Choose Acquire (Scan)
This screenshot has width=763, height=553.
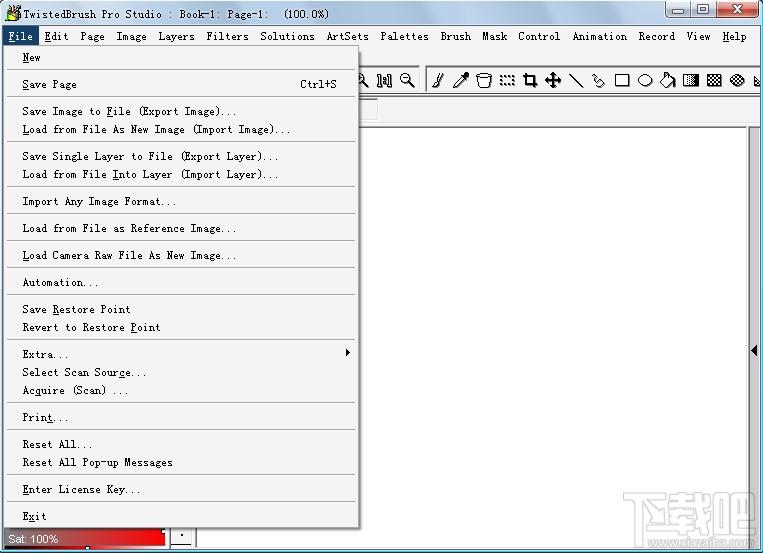(x=181, y=390)
